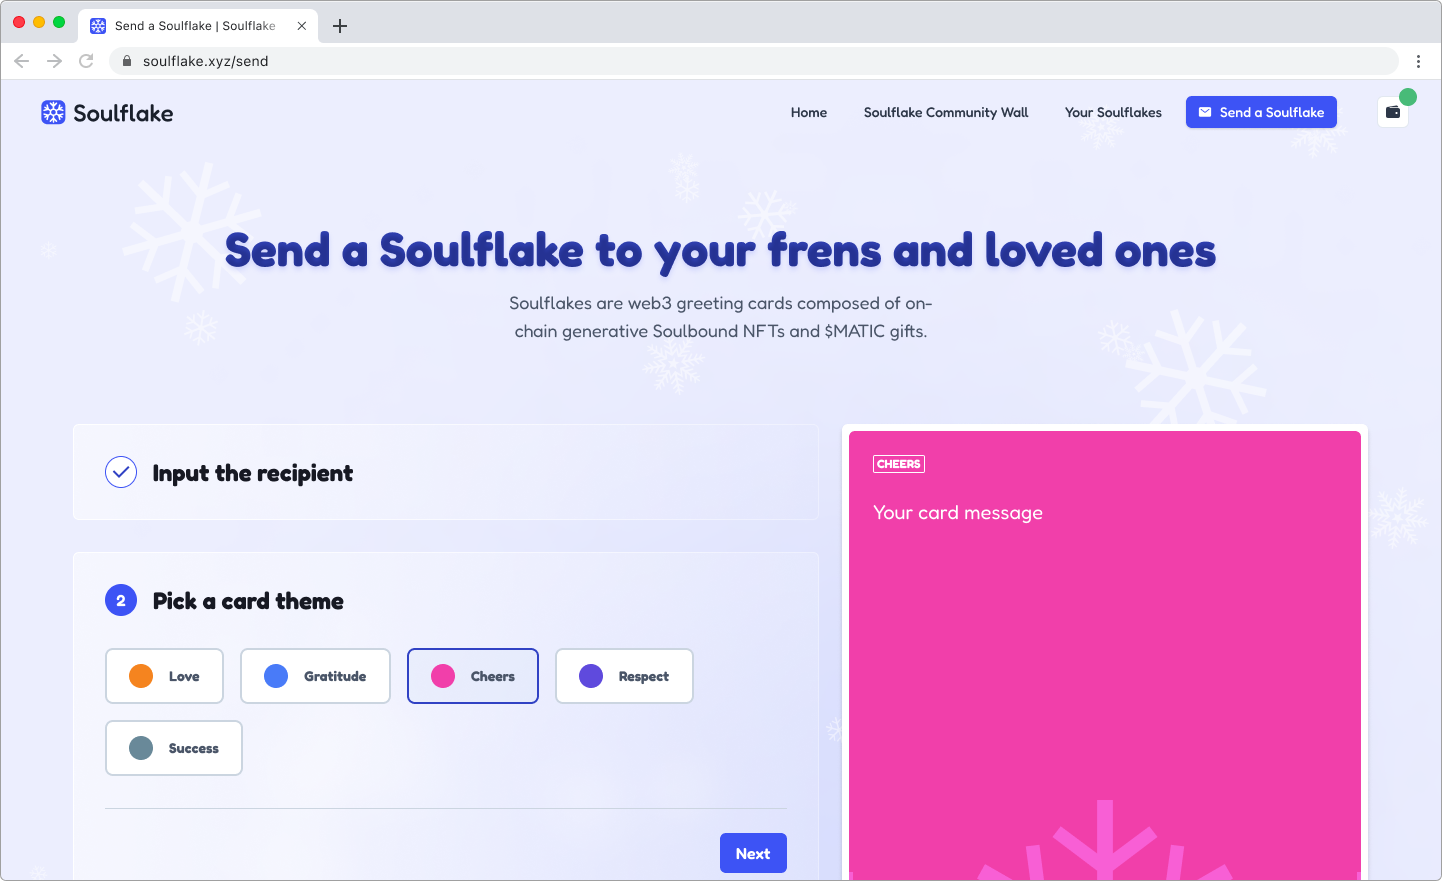Close the Send a Soulflake tab

(302, 26)
